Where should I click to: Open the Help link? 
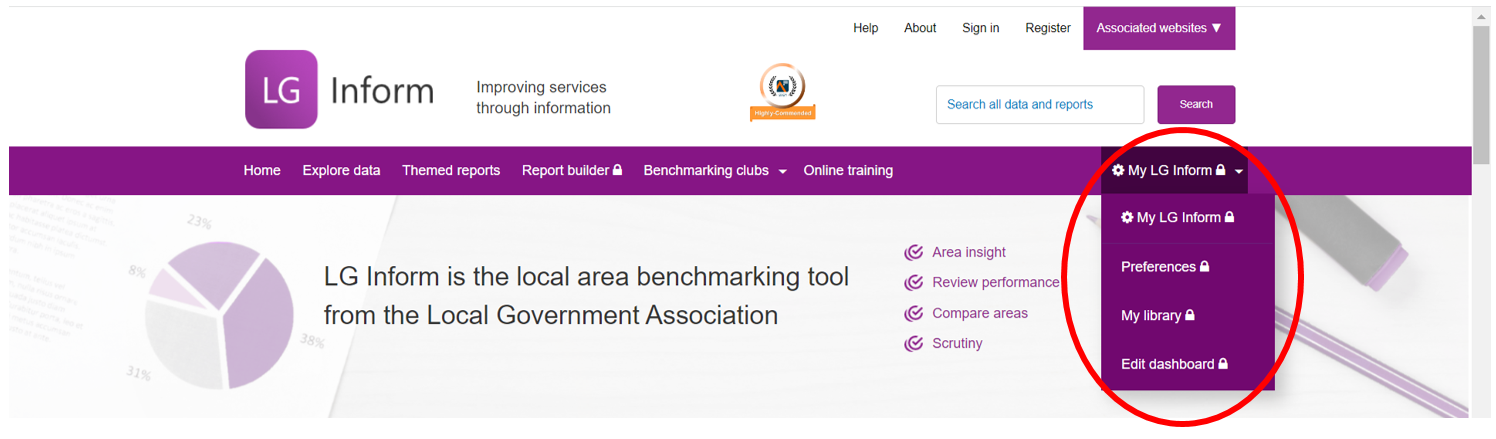click(866, 28)
